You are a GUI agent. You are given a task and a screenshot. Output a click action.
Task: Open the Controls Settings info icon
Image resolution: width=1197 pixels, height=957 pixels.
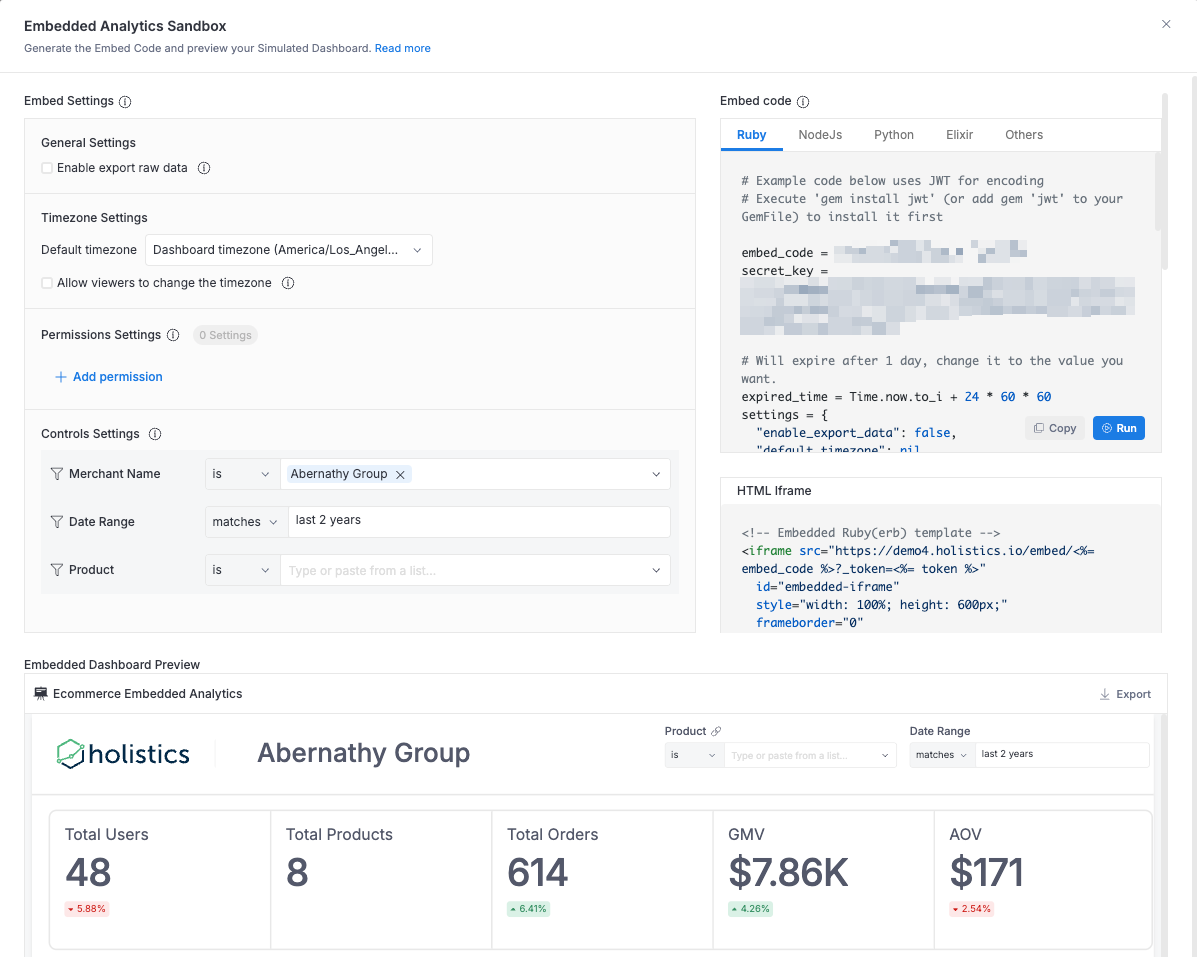coord(155,434)
